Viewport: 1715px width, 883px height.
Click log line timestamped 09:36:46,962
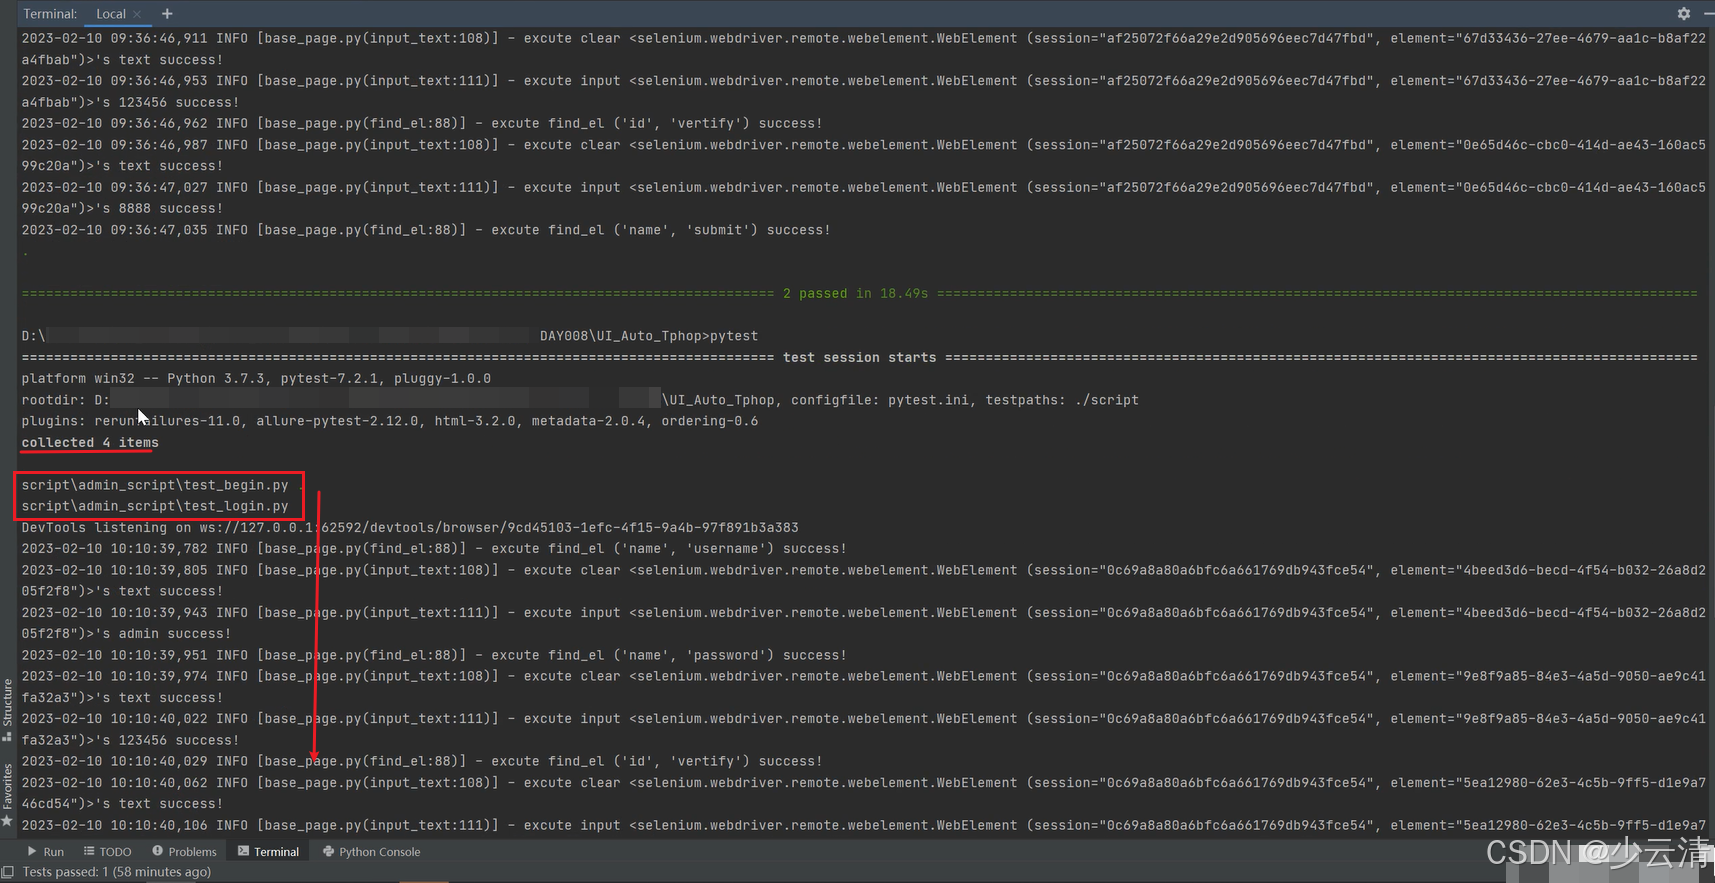tap(422, 123)
